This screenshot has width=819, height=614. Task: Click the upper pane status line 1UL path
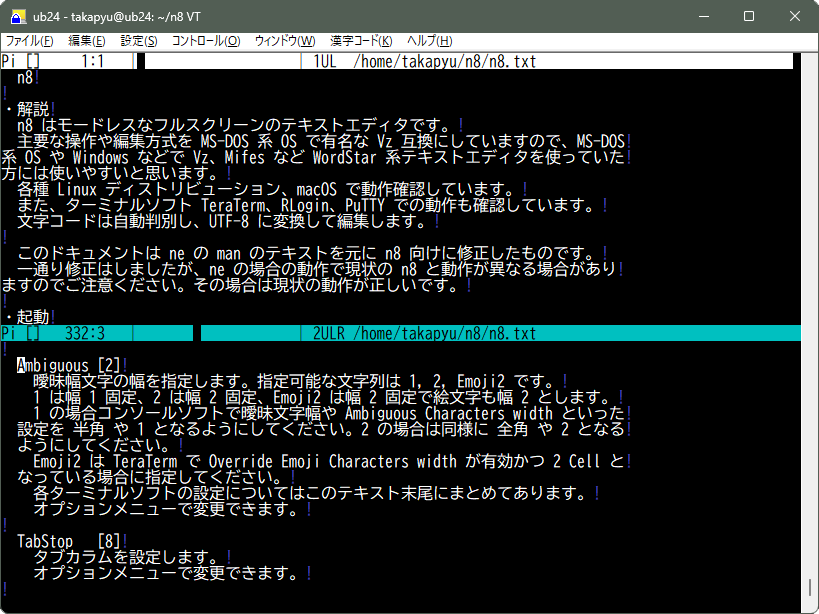[x=425, y=62]
